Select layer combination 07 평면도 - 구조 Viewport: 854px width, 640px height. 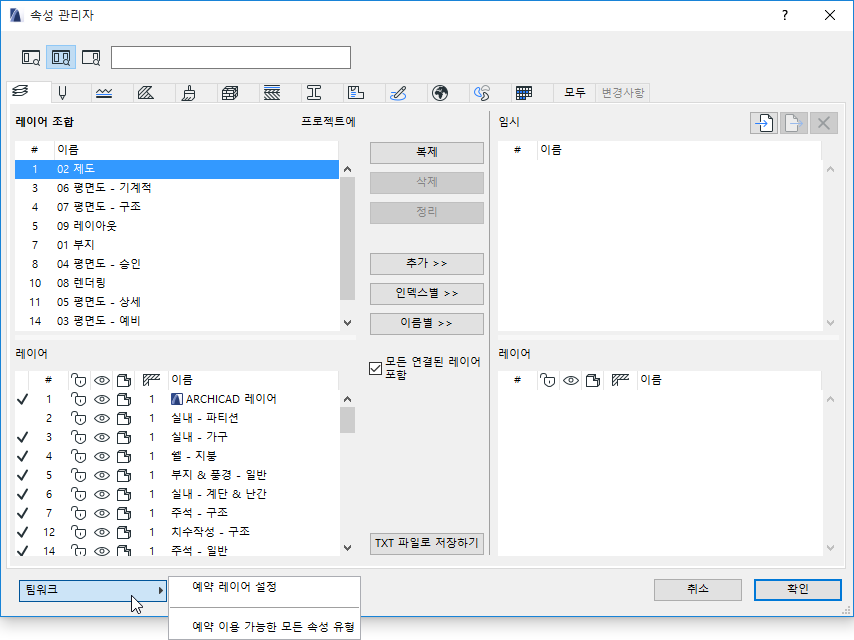[x=177, y=207]
